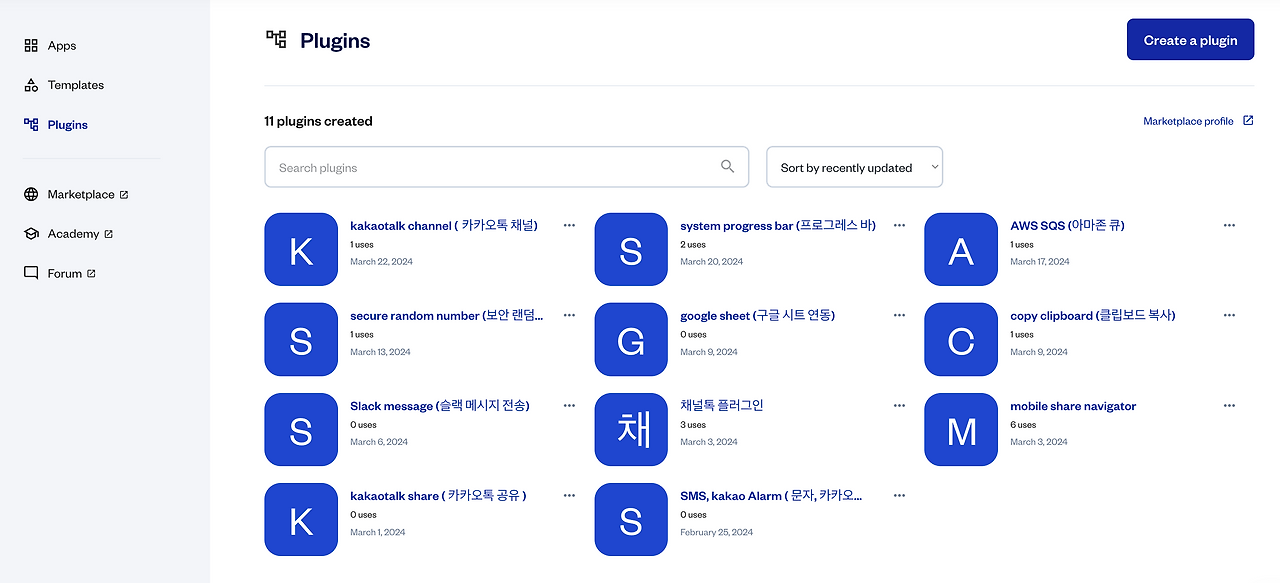Click the magnifier icon in the search bar
The image size is (1280, 583).
[x=727, y=167]
